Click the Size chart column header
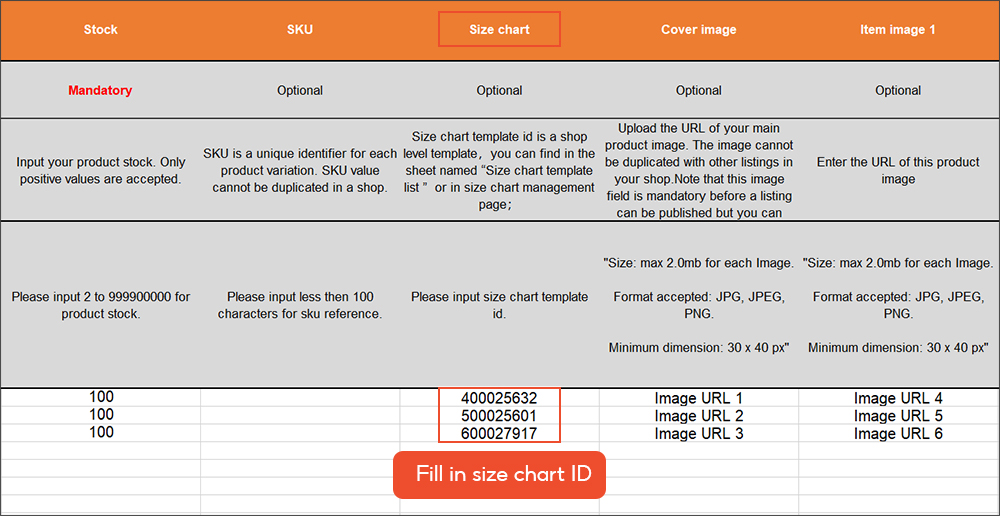 tap(499, 30)
